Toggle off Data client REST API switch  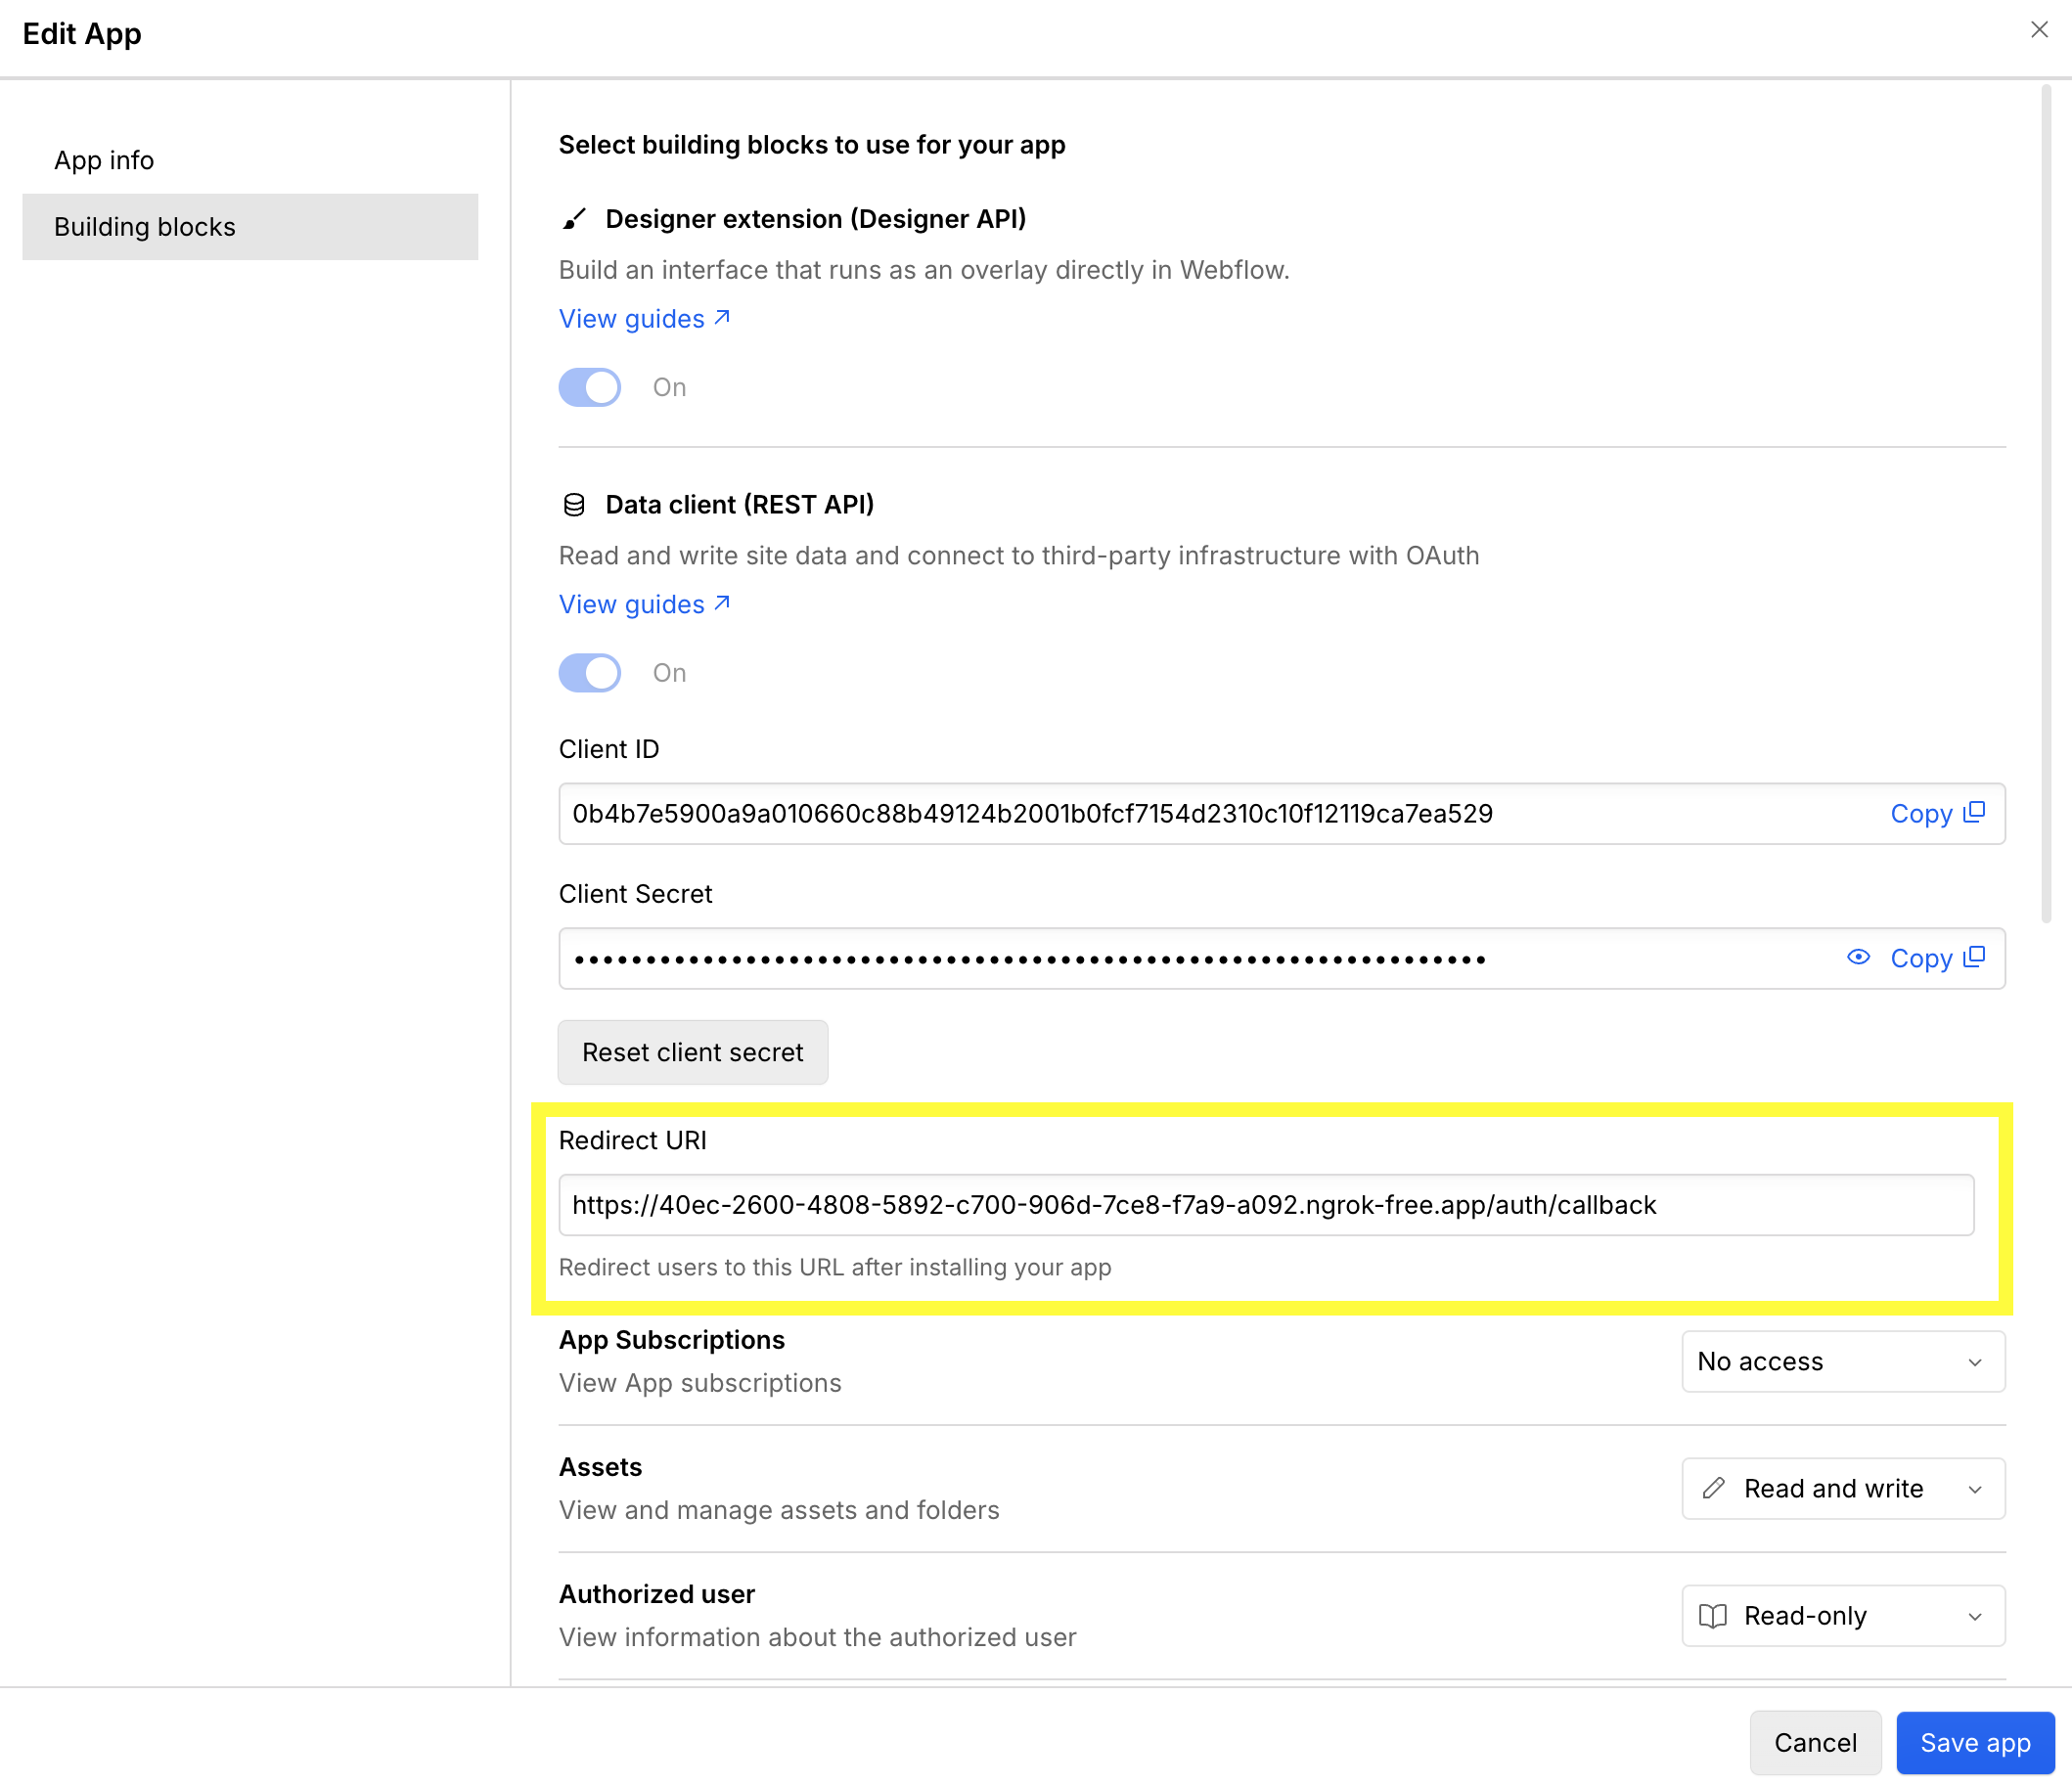[x=589, y=673]
